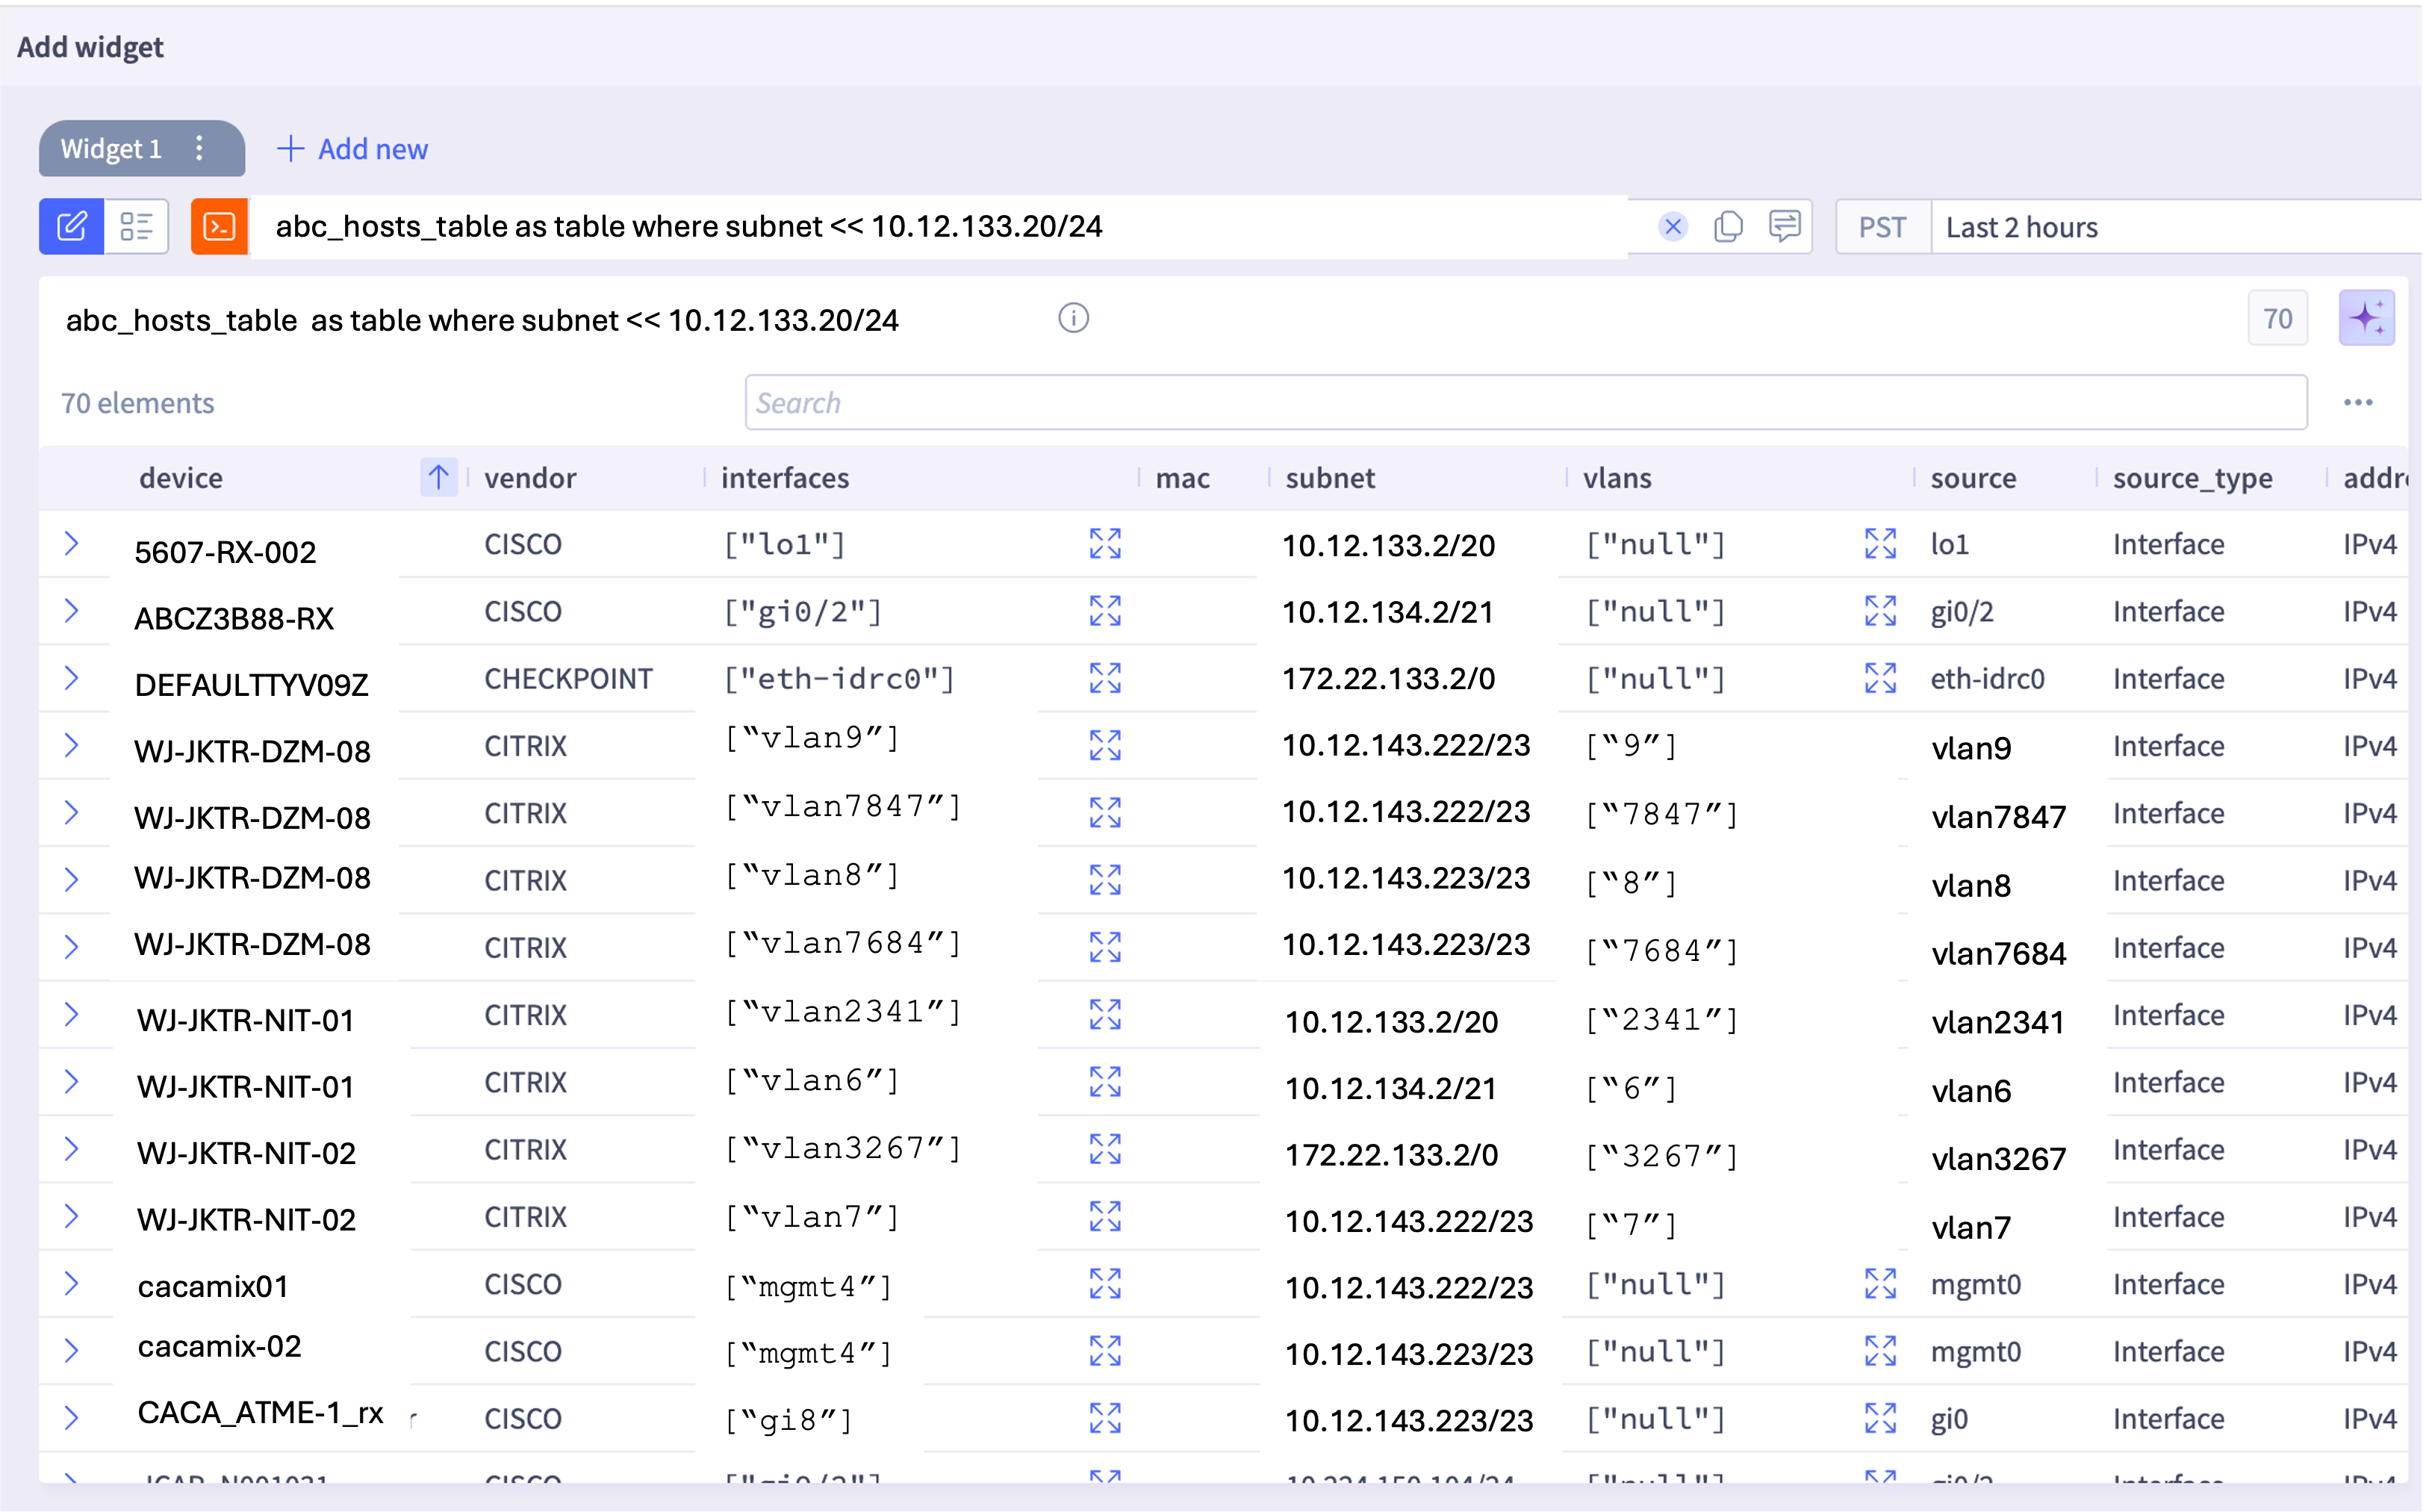This screenshot has width=2423, height=1512.
Task: Expand the WJ-JKTR-NIT-01 row chevron
Action: tap(73, 1014)
